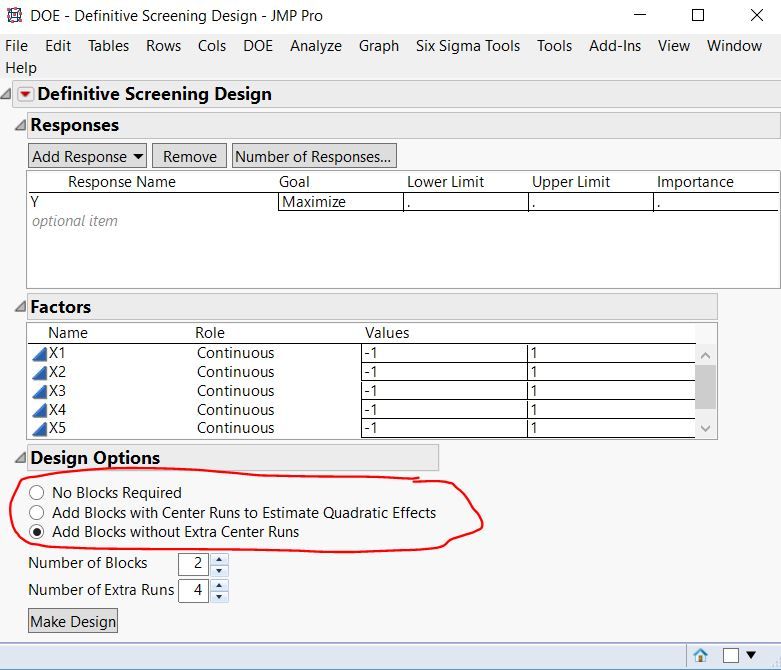Open the Tables menu

(108, 46)
